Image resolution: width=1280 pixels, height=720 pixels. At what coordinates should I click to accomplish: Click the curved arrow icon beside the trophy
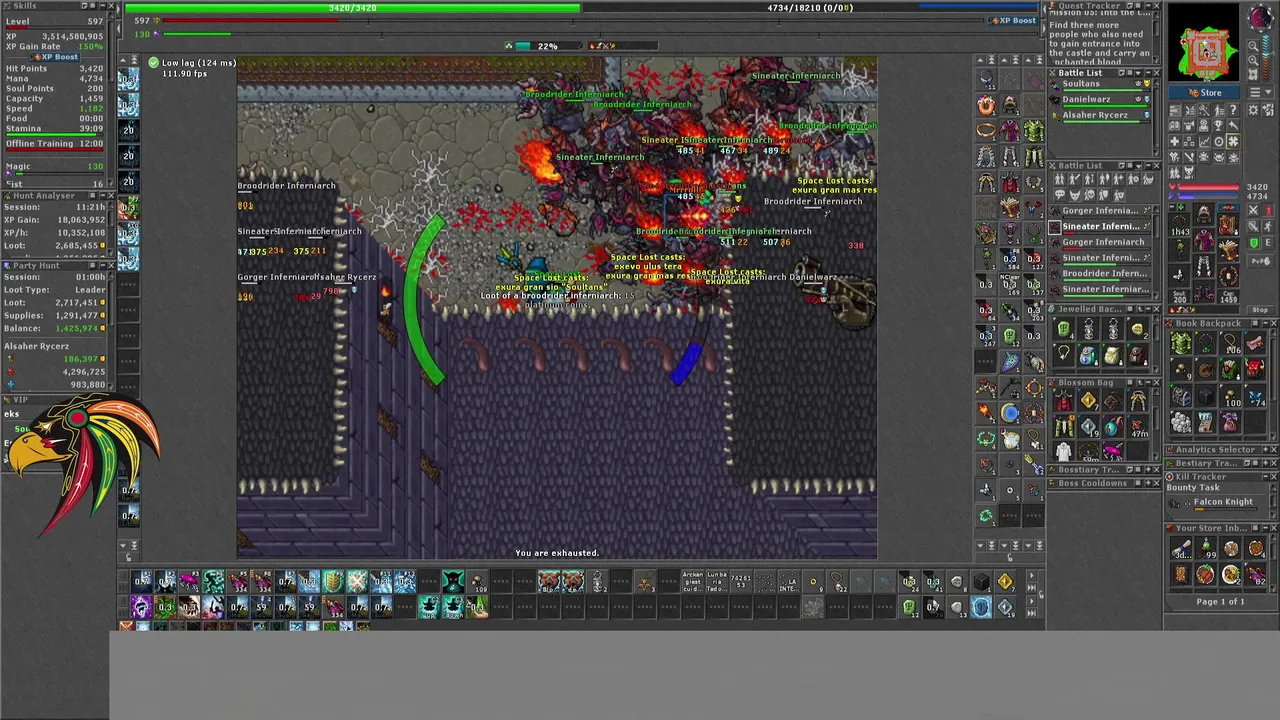pos(1233,126)
